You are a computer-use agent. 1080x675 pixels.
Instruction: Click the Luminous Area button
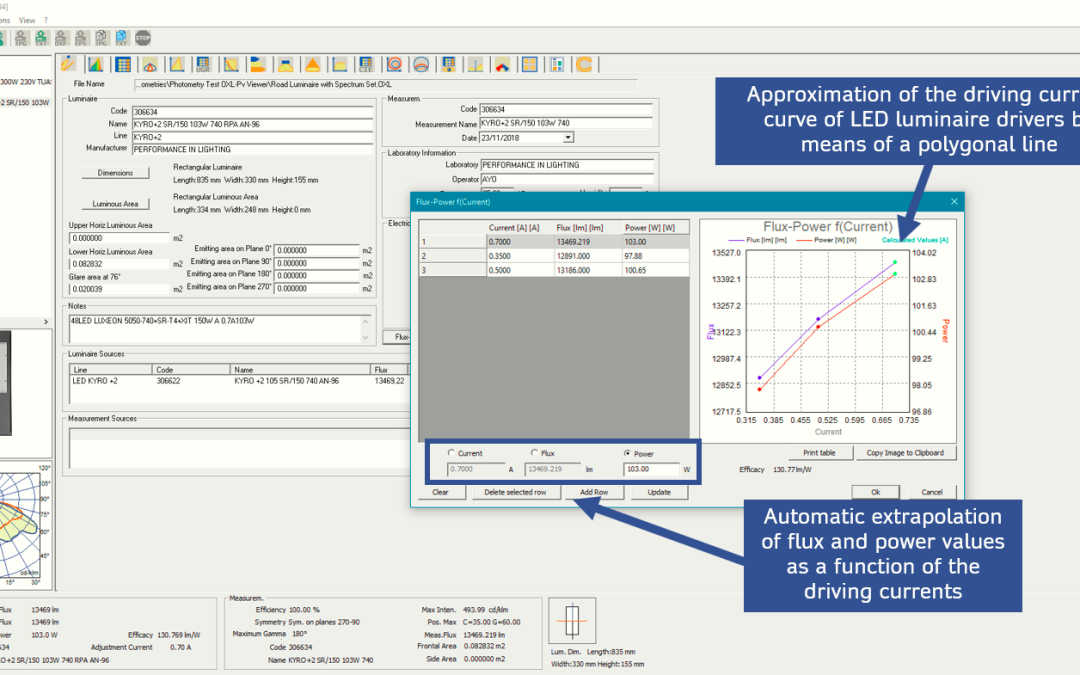[115, 204]
